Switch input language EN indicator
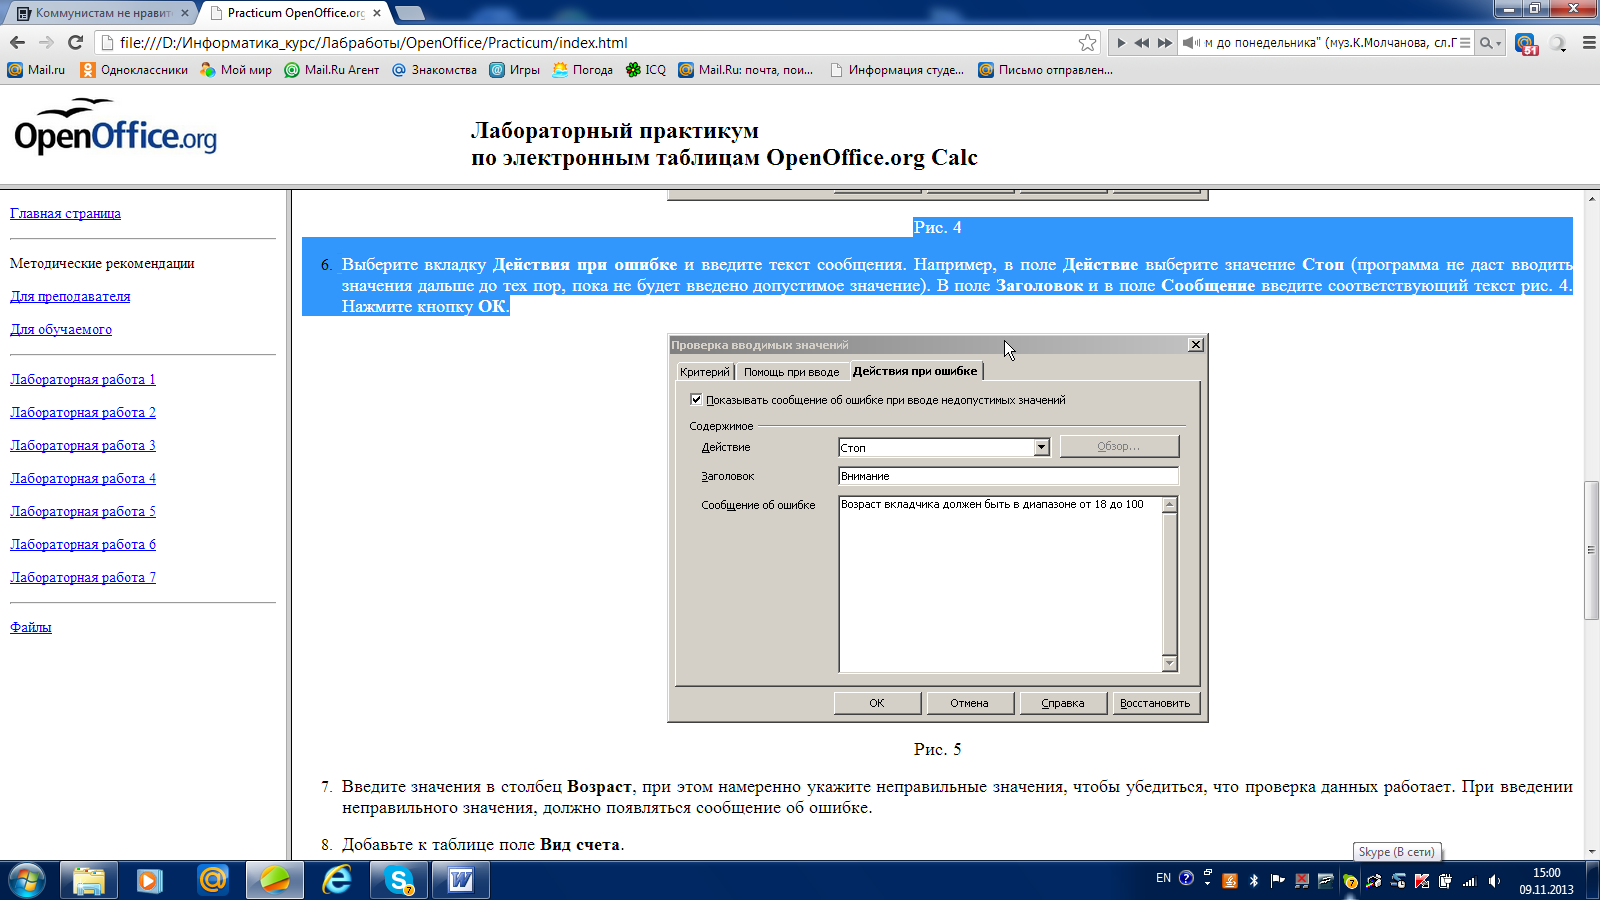1600x900 pixels. click(x=1163, y=878)
